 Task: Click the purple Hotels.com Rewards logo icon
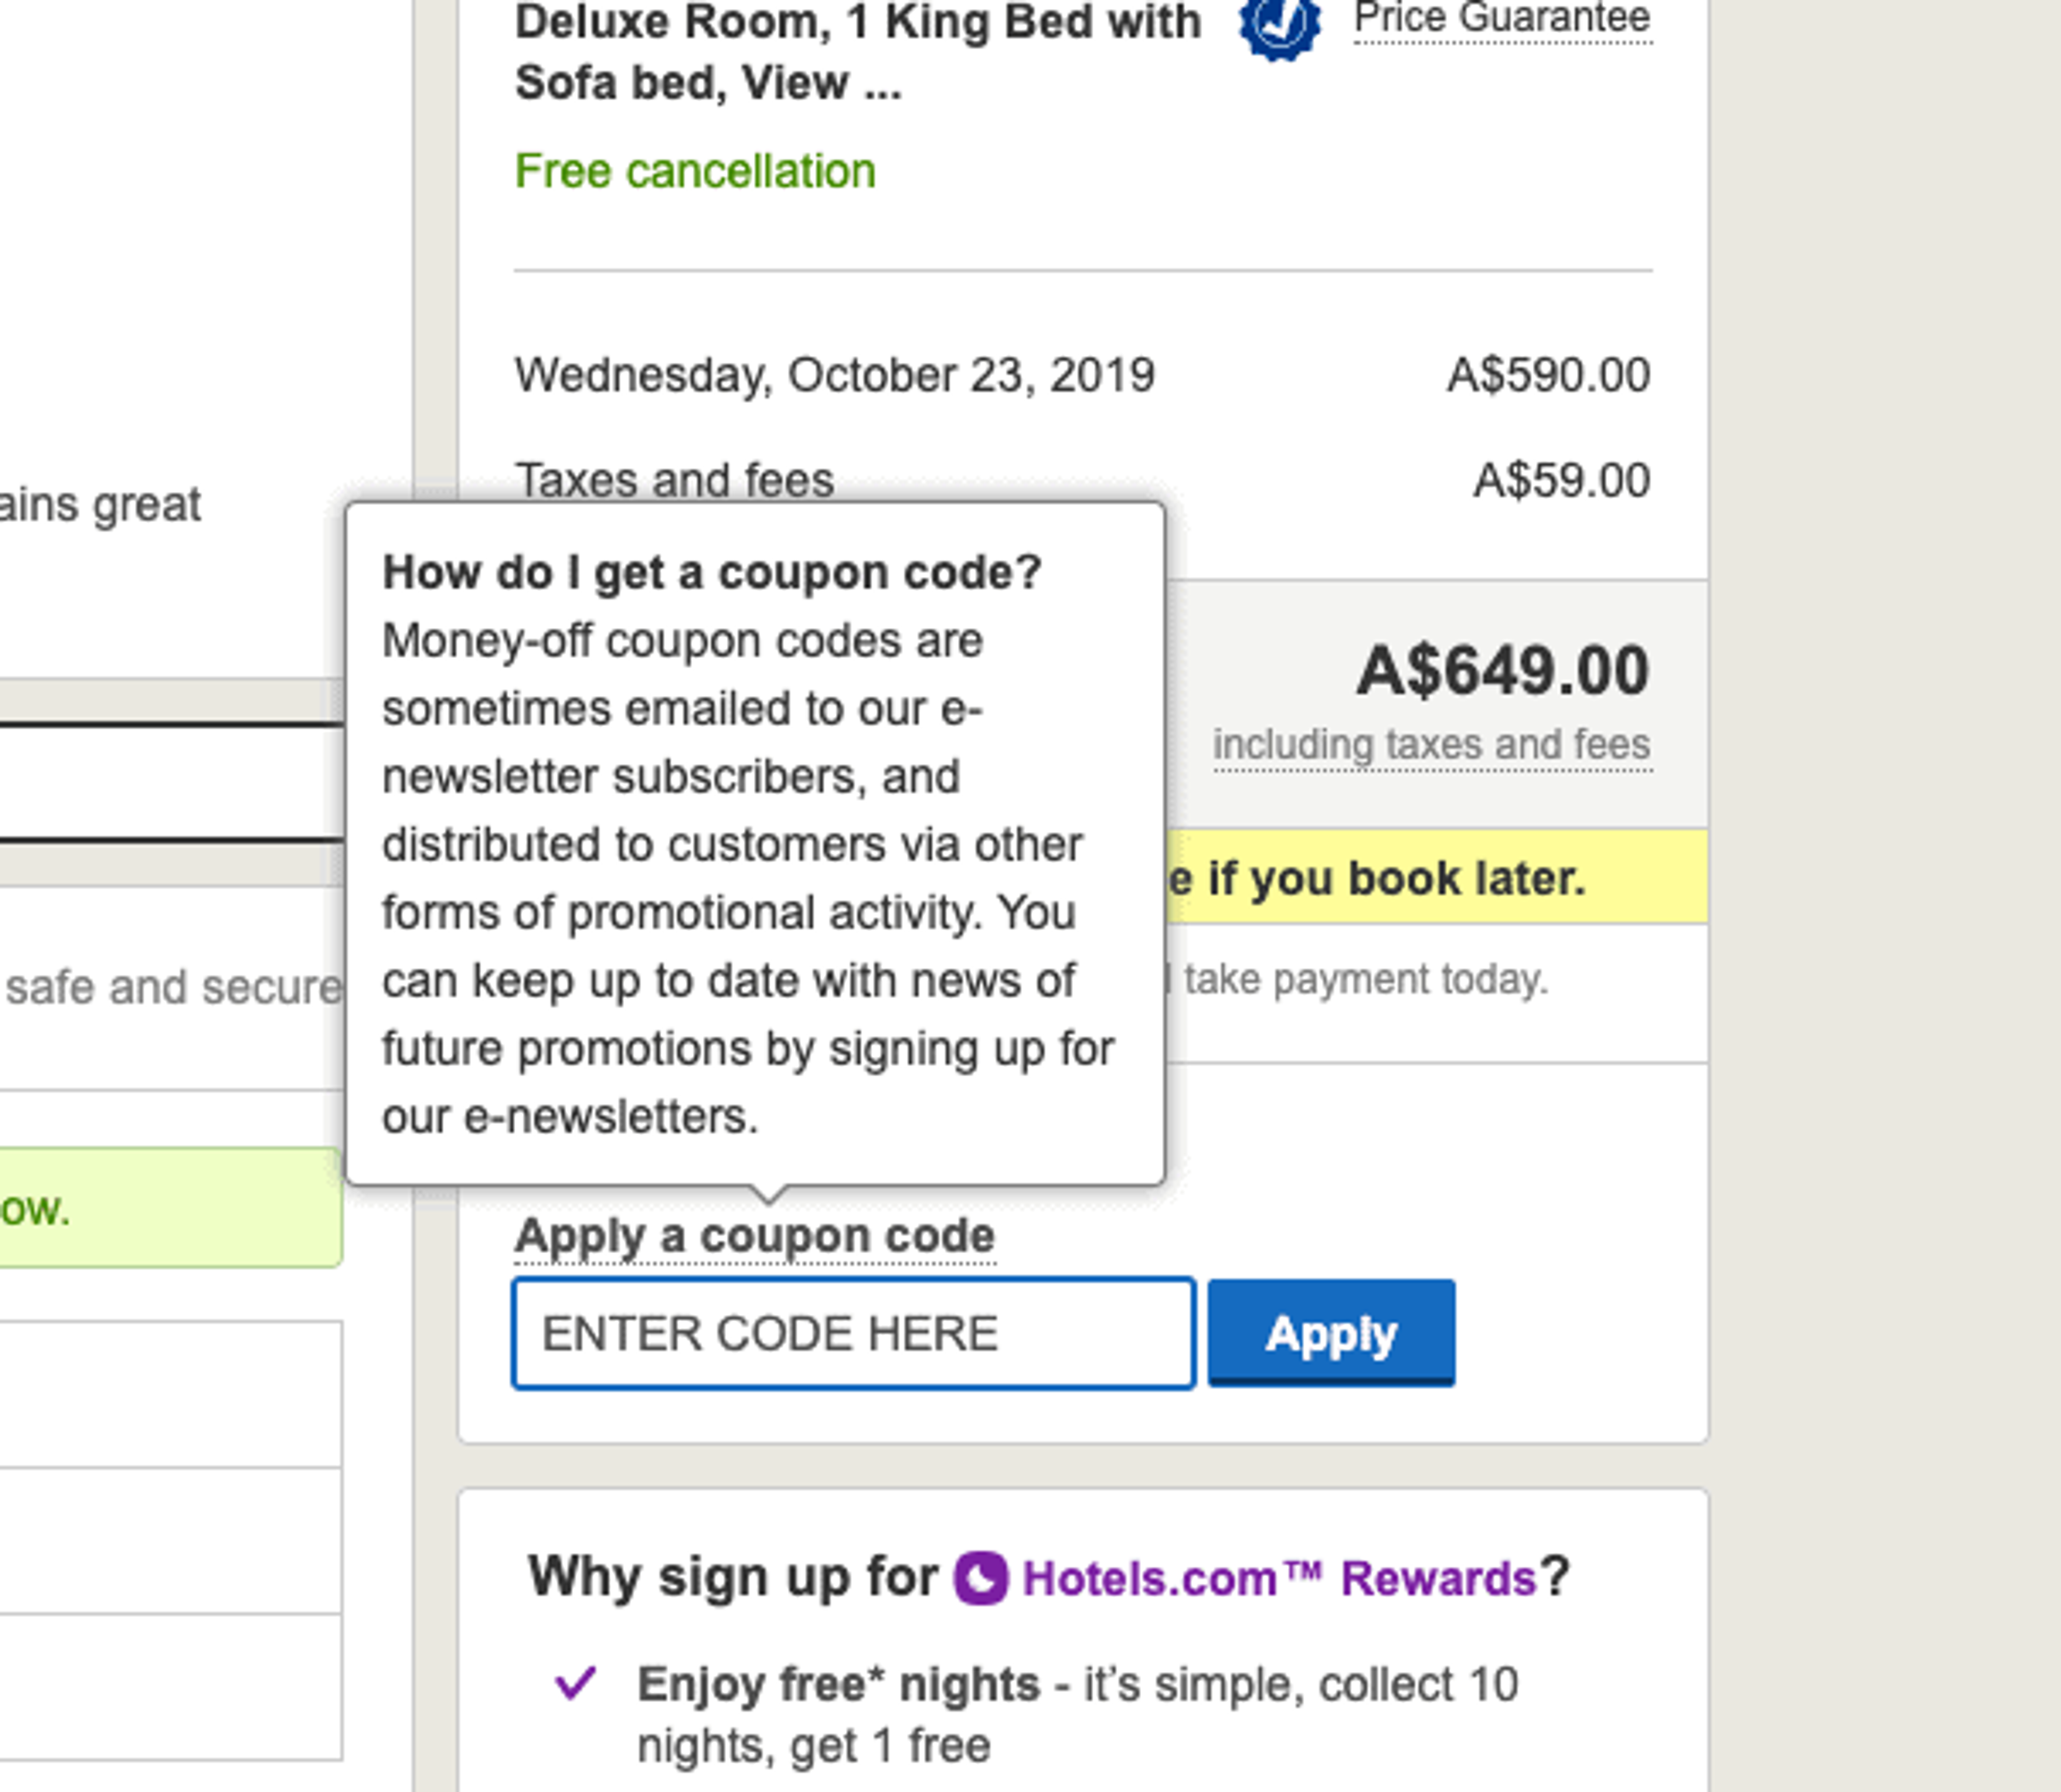point(980,1578)
